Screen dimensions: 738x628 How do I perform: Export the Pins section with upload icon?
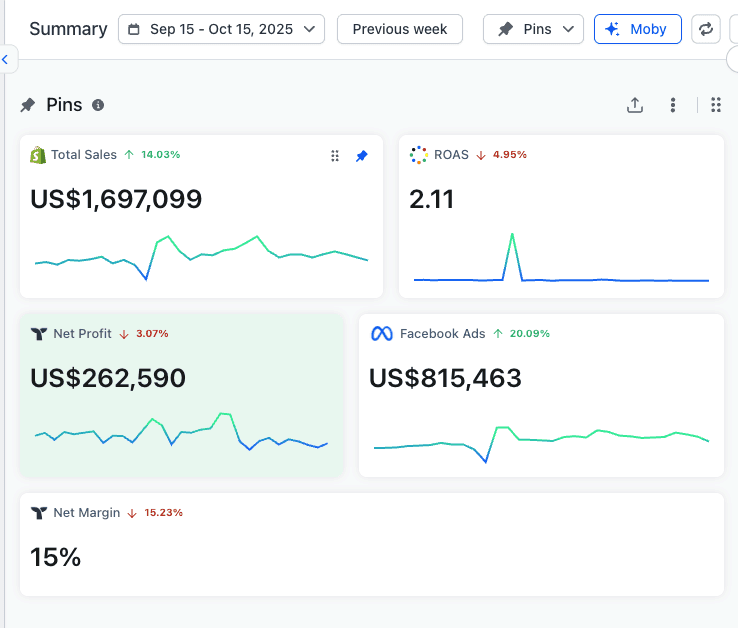pyautogui.click(x=635, y=105)
